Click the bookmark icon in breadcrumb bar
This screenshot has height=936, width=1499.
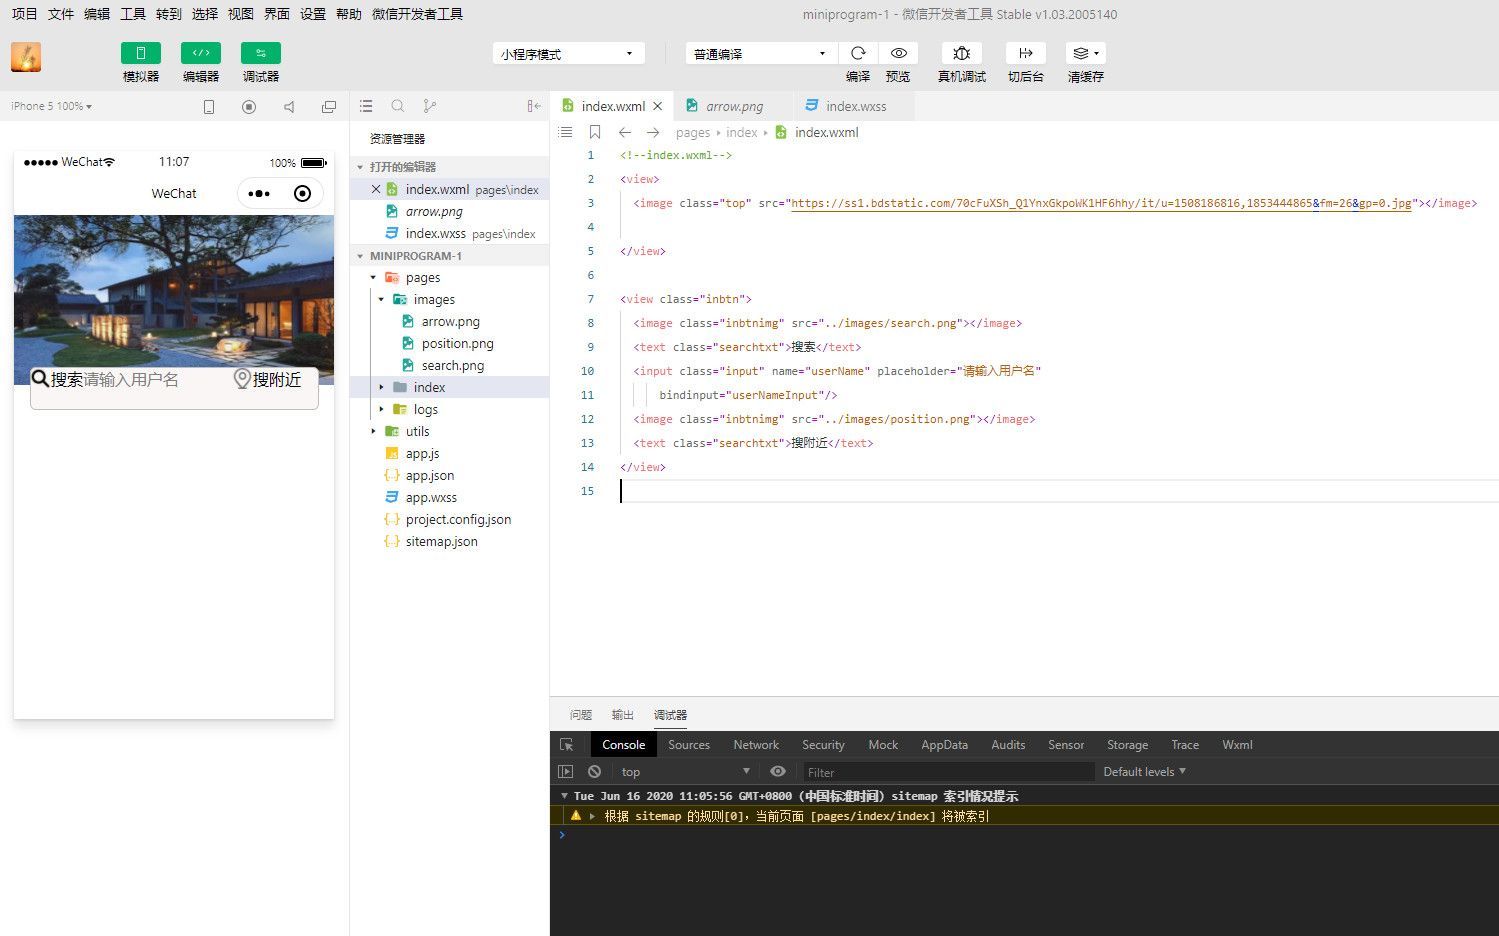595,132
